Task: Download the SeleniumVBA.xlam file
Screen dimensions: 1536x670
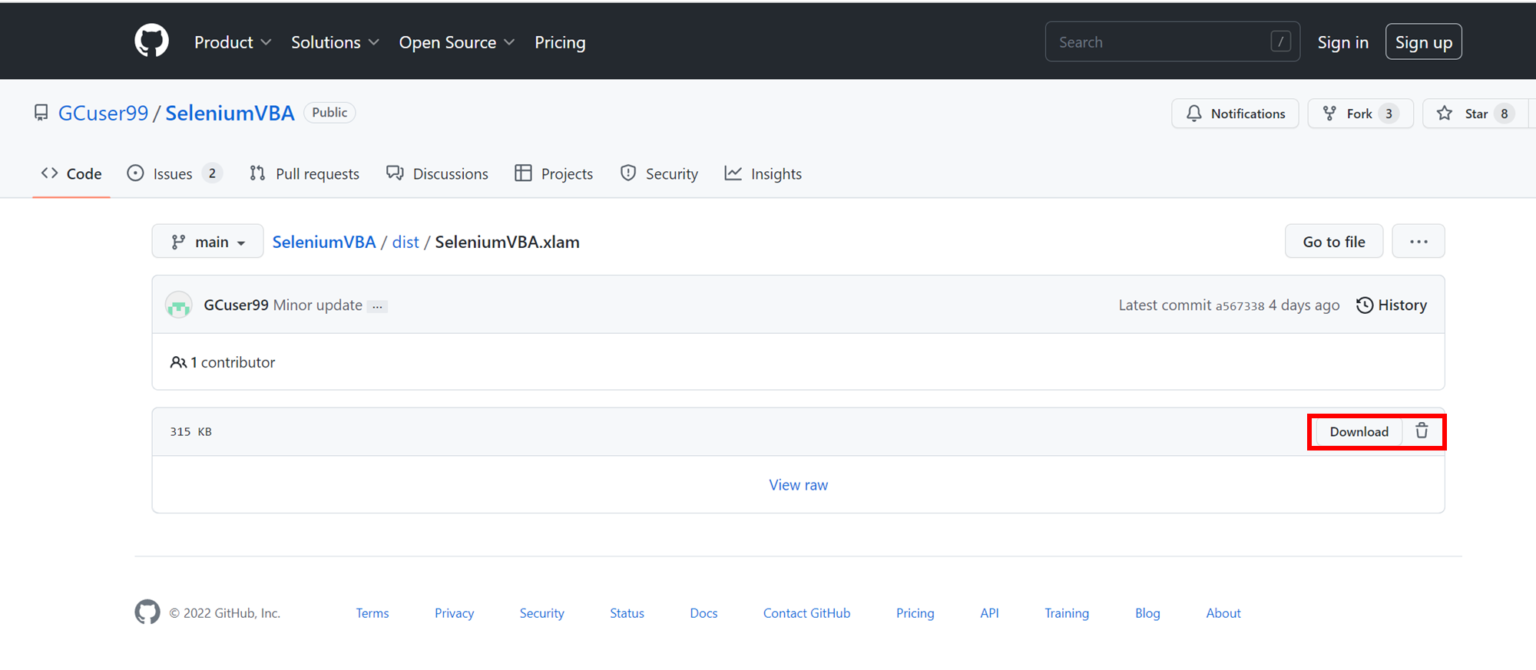Action: click(1358, 432)
